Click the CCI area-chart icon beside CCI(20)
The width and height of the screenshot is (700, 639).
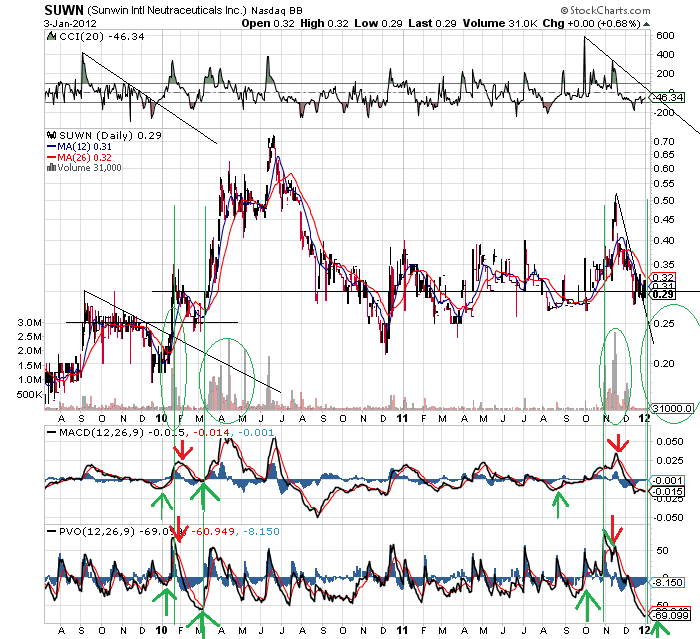click(x=51, y=36)
